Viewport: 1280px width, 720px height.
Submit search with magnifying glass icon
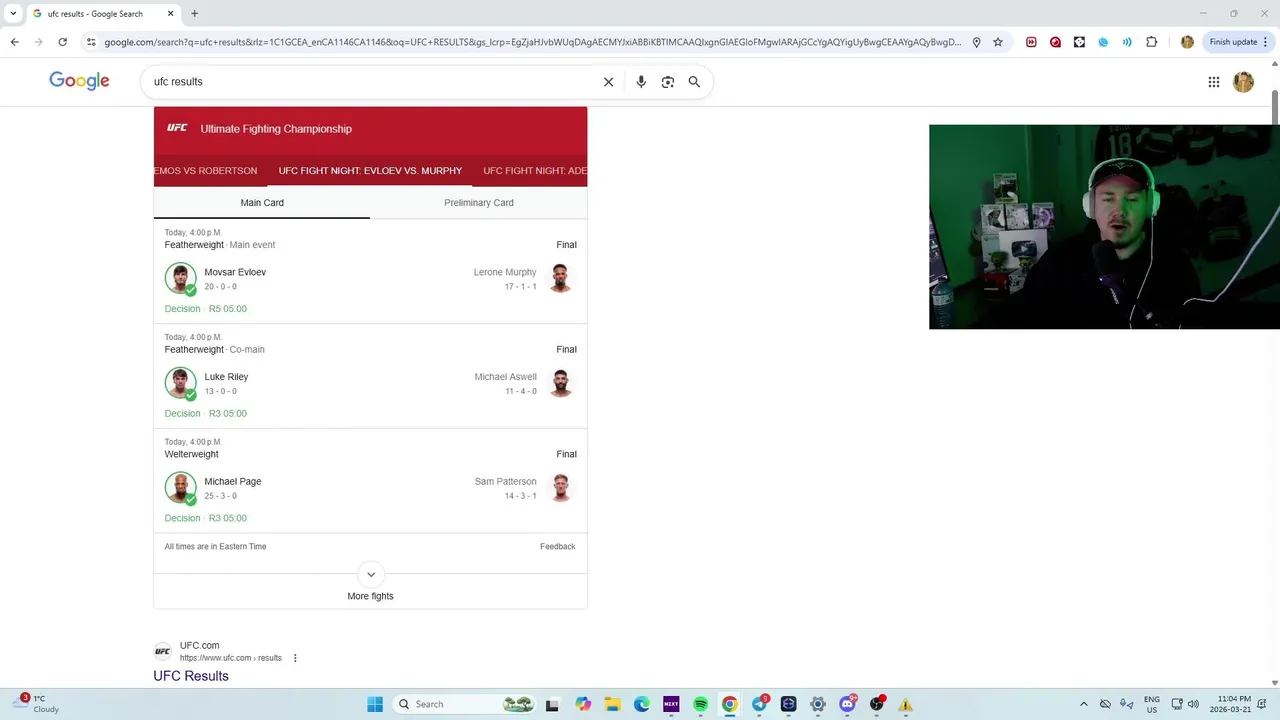click(694, 82)
